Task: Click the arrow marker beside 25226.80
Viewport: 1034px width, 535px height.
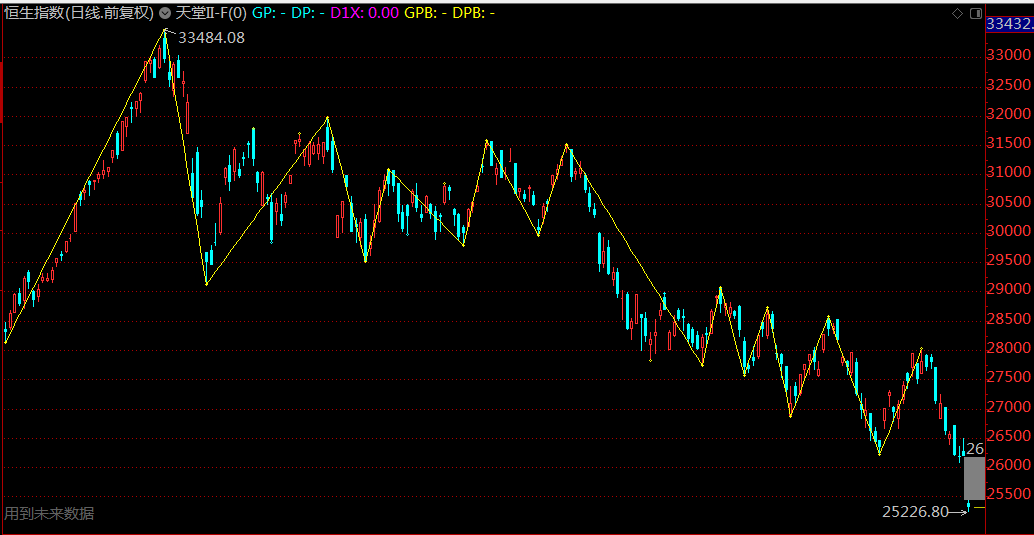Action: (959, 511)
